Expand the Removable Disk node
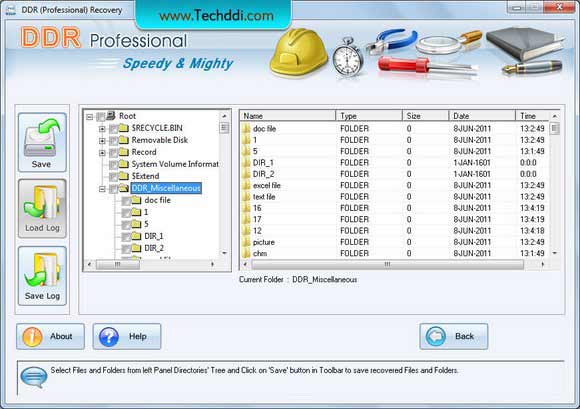The image size is (580, 409). point(102,141)
